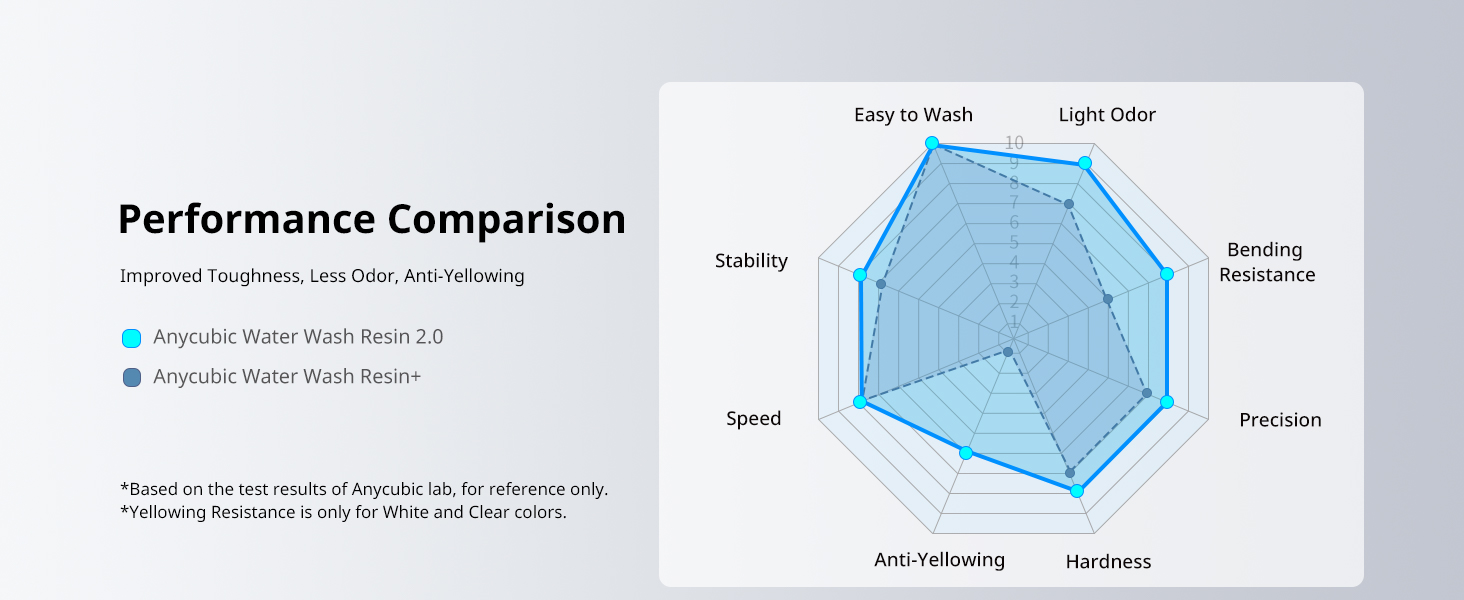
Task: Click the Anti-Yellowing axis label
Action: click(939, 560)
